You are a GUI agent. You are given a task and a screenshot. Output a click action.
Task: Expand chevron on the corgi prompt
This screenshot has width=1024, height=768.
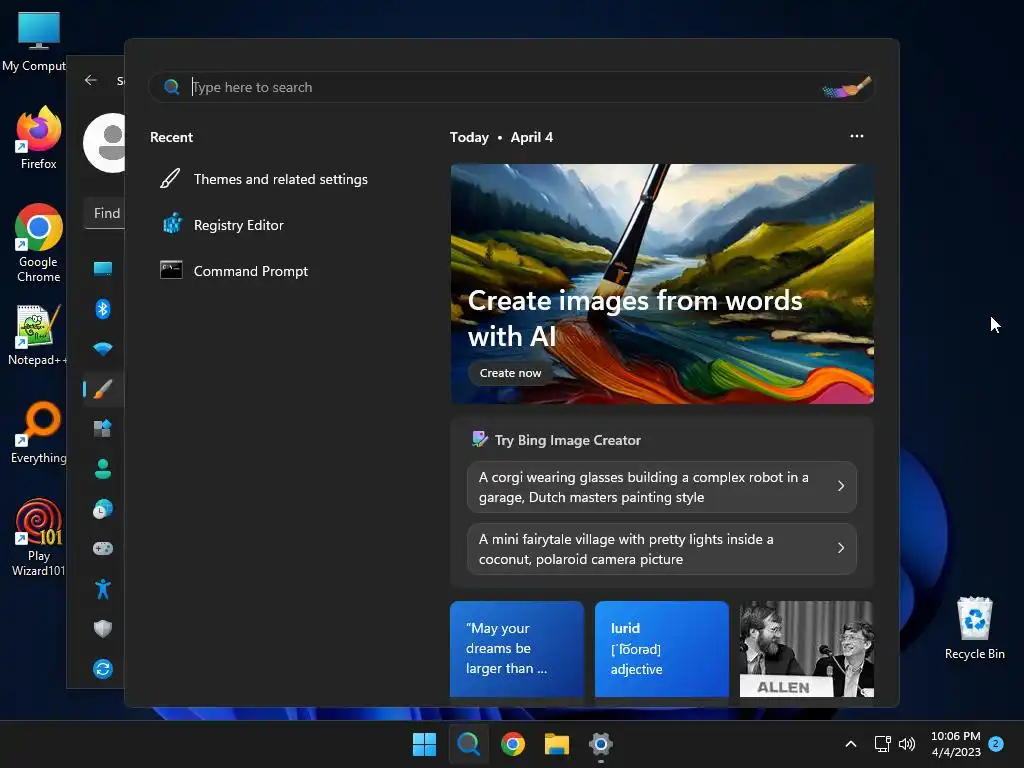tap(840, 486)
